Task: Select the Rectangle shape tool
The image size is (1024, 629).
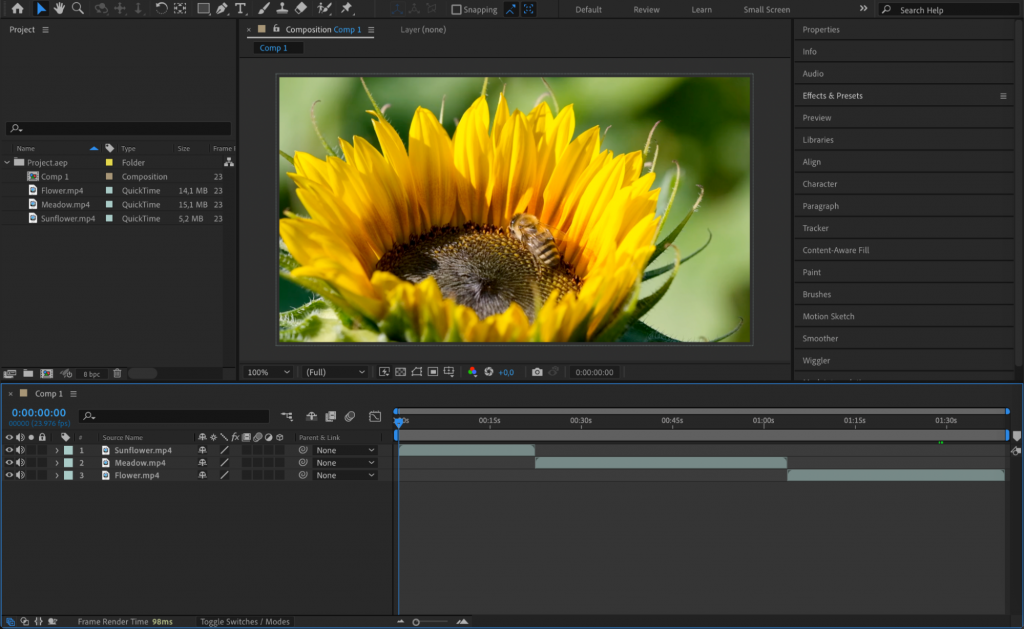Action: [x=203, y=9]
